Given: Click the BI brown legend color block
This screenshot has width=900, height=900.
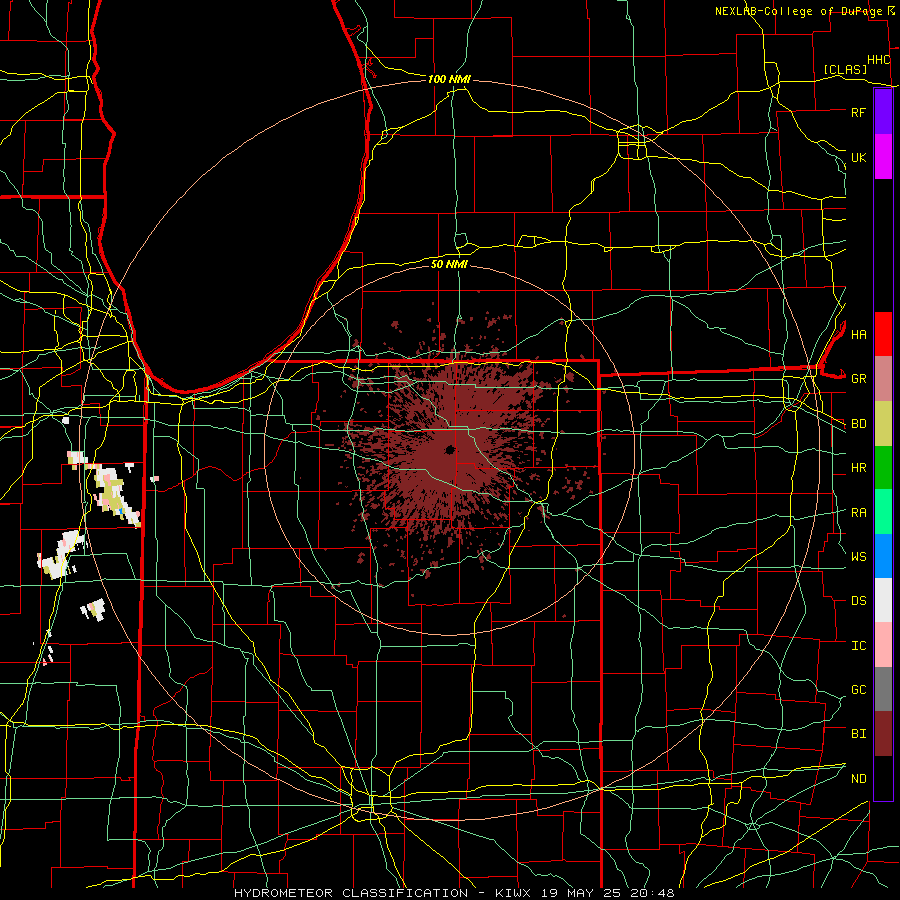Looking at the screenshot, I should tap(883, 734).
